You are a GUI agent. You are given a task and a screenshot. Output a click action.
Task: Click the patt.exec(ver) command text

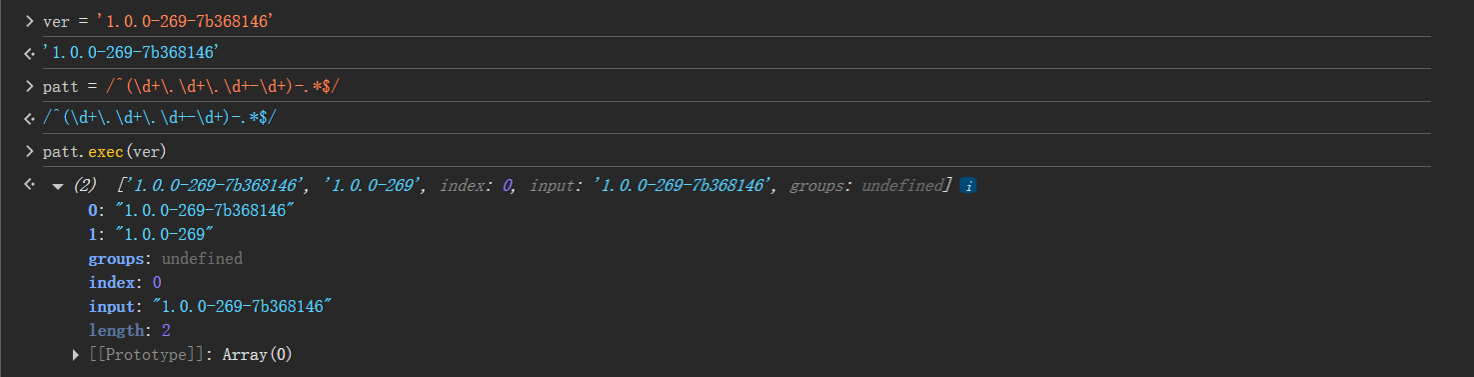point(104,152)
